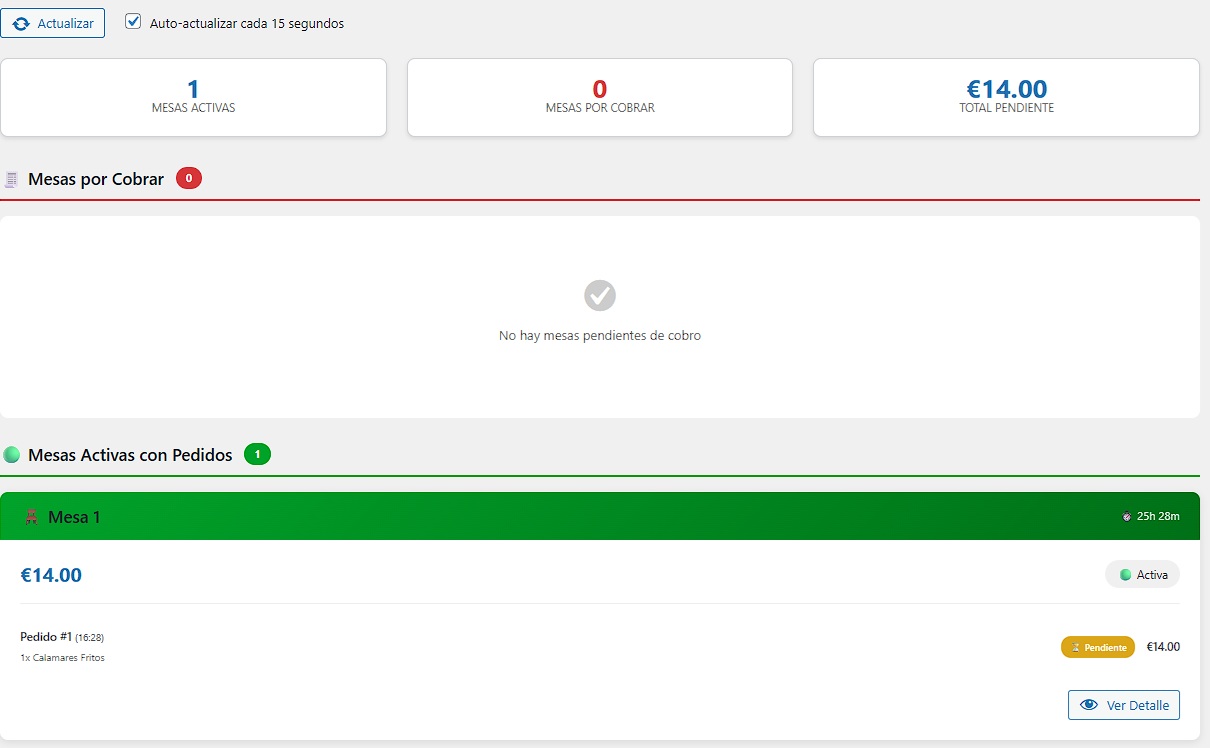This screenshot has height=748, width=1210.
Task: Open Ver Detalle for Mesa 1
Action: click(x=1124, y=705)
